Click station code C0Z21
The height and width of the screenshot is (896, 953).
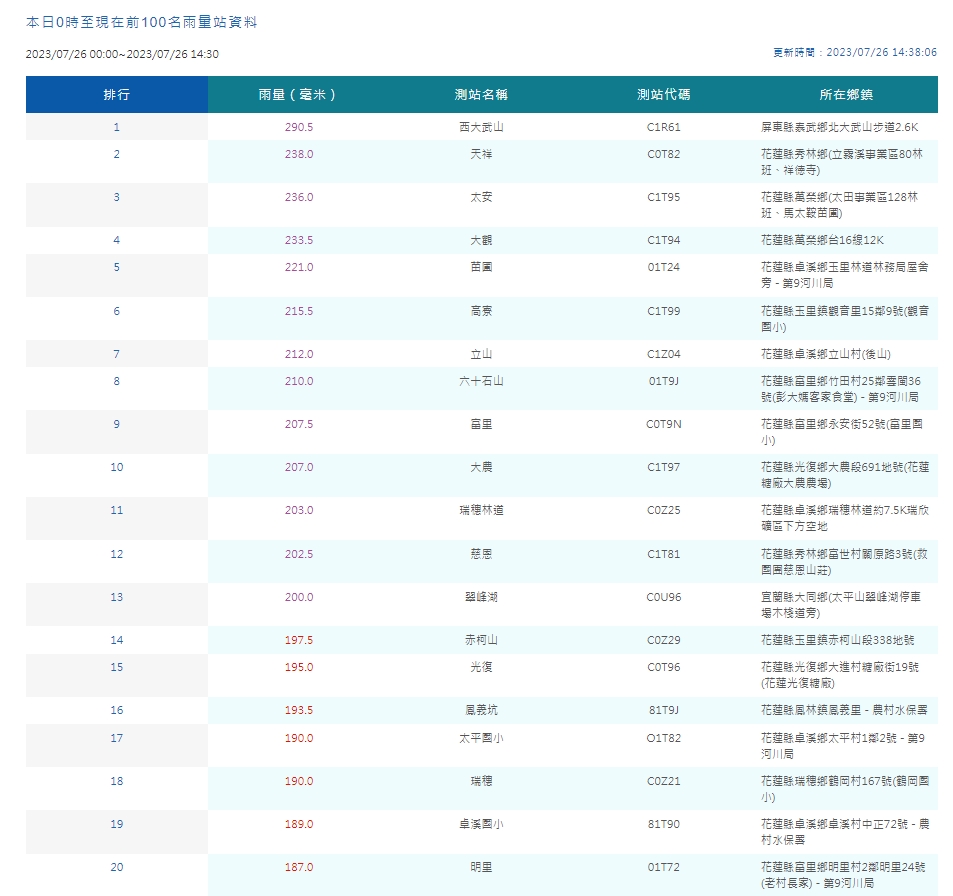point(664,781)
